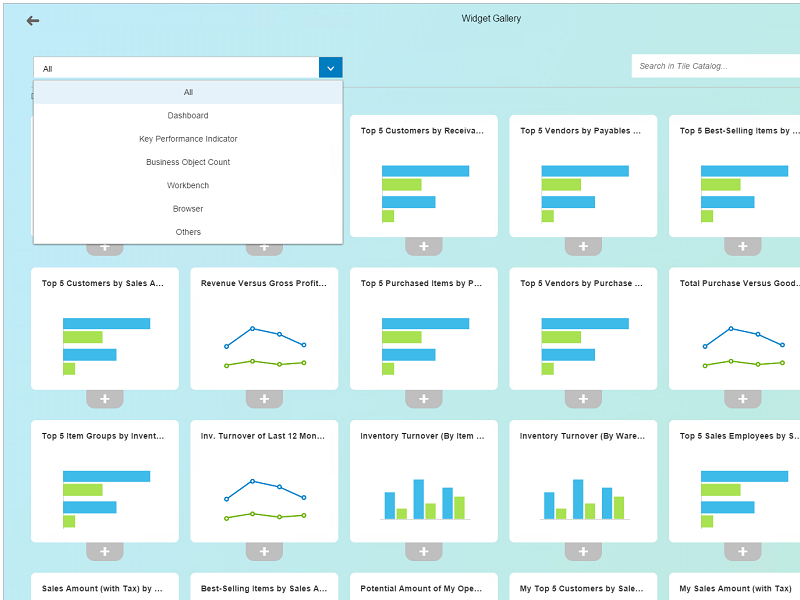Viewport: 800px width, 600px height.
Task: Select Inventory Turnover (By Warehouse) column chart
Action: click(x=583, y=481)
